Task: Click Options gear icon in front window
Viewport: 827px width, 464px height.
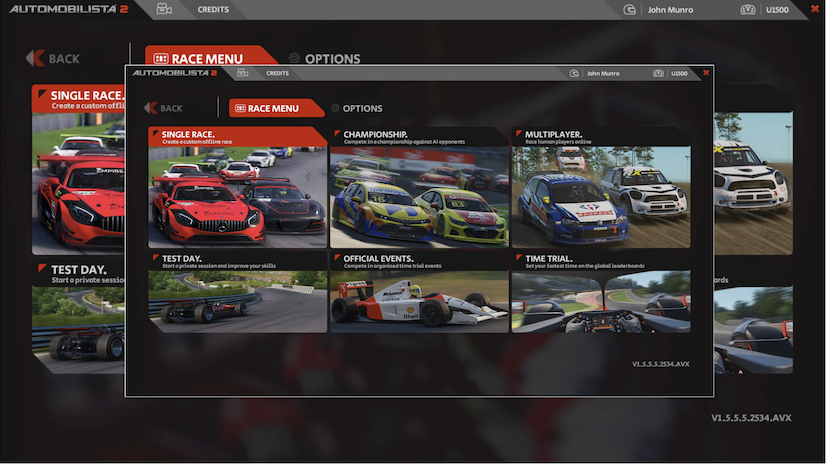Action: (x=335, y=108)
